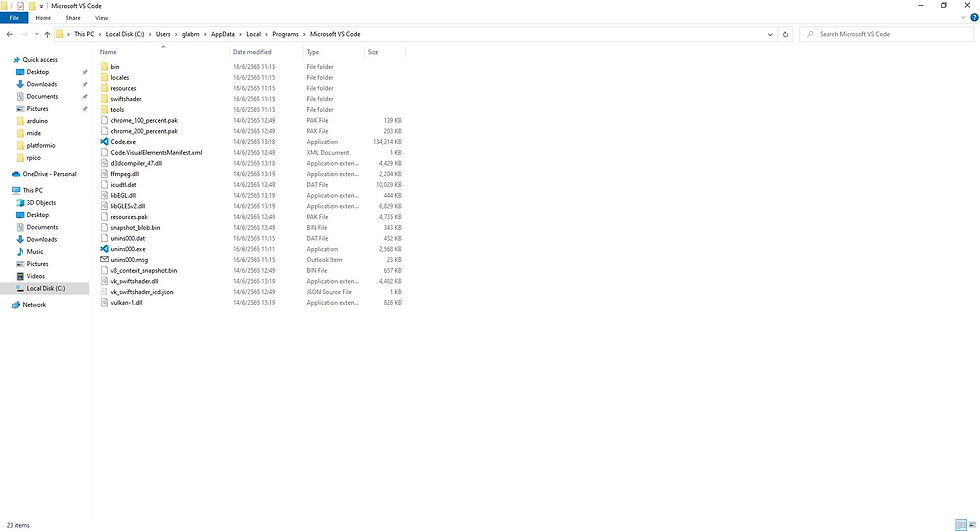Select the vulkan-1.dll file icon
The image size is (980, 531).
[104, 302]
